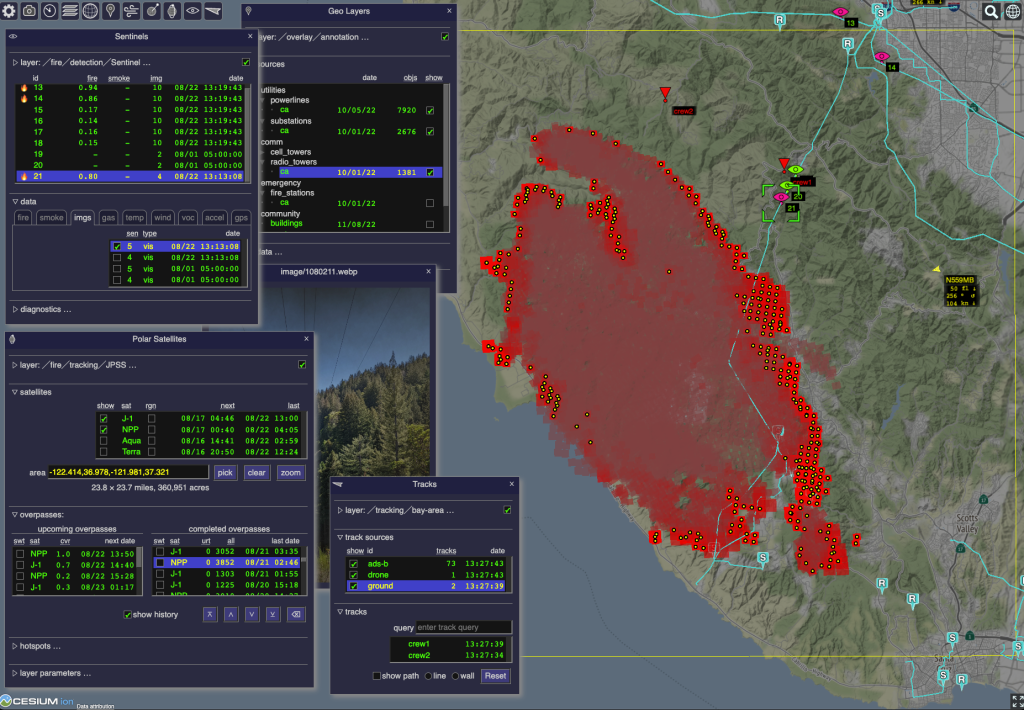Click the wireframe globe icon in toolbar
The width and height of the screenshot is (1024, 710).
pyautogui.click(x=90, y=10)
